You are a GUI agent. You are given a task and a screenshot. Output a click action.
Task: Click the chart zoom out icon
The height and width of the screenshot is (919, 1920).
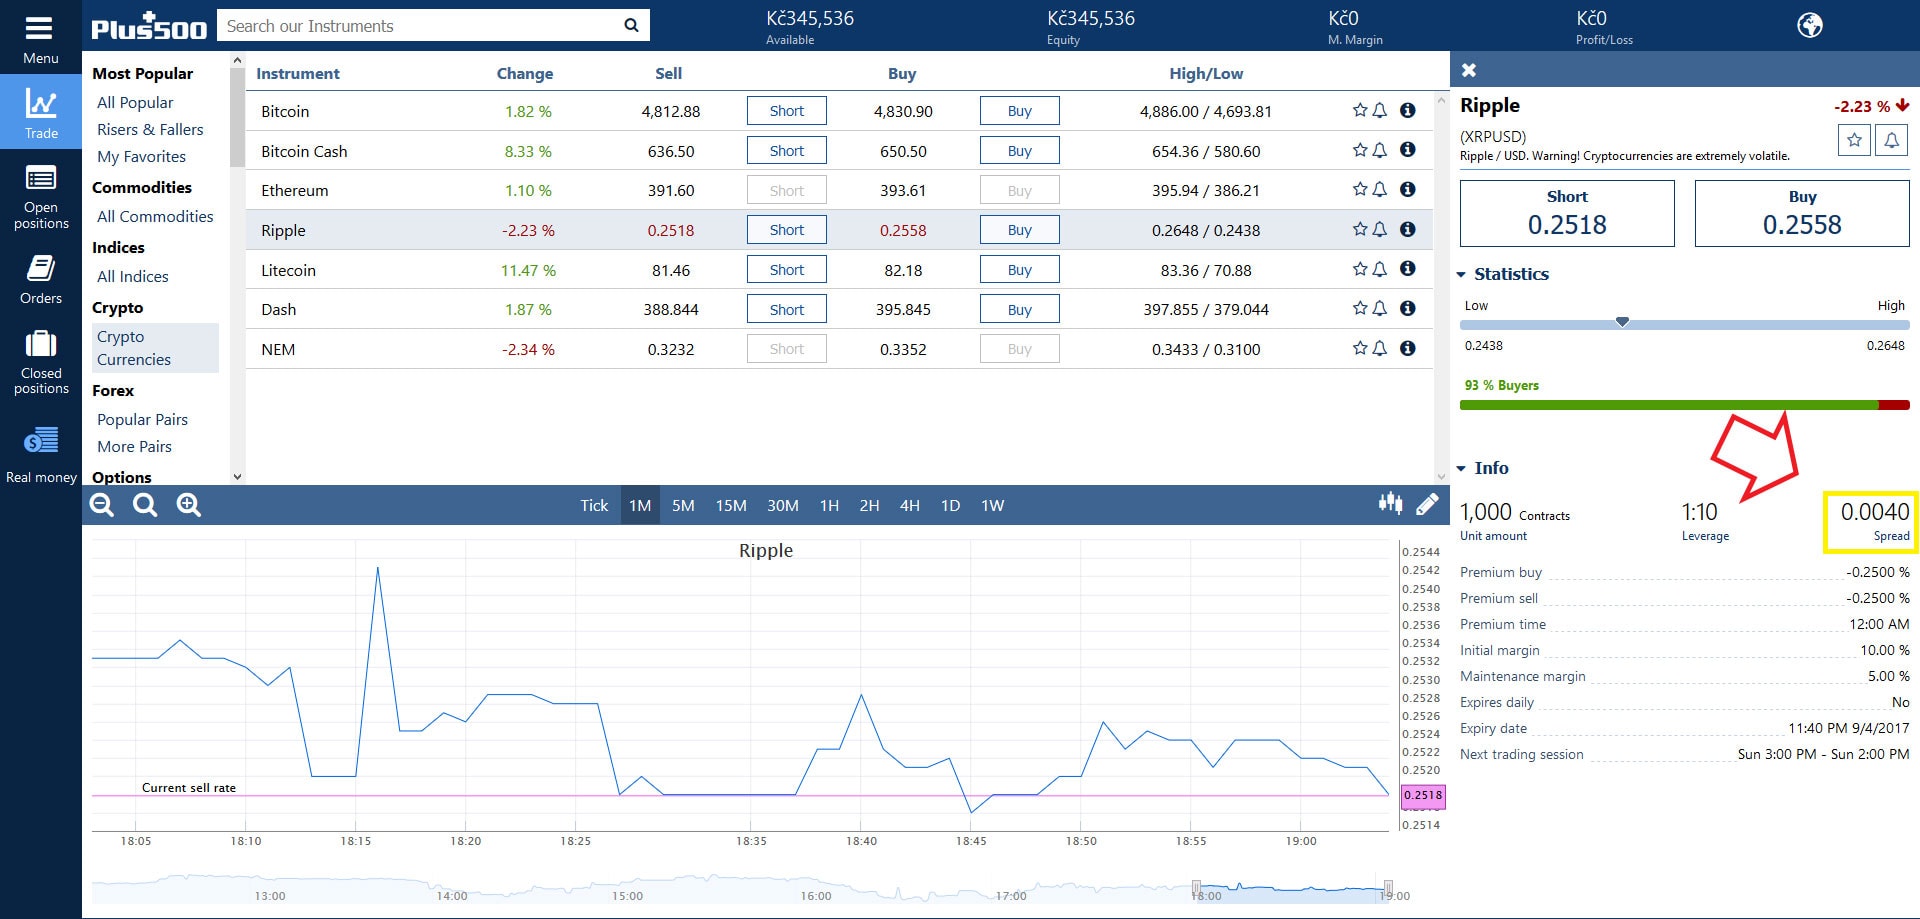(102, 505)
